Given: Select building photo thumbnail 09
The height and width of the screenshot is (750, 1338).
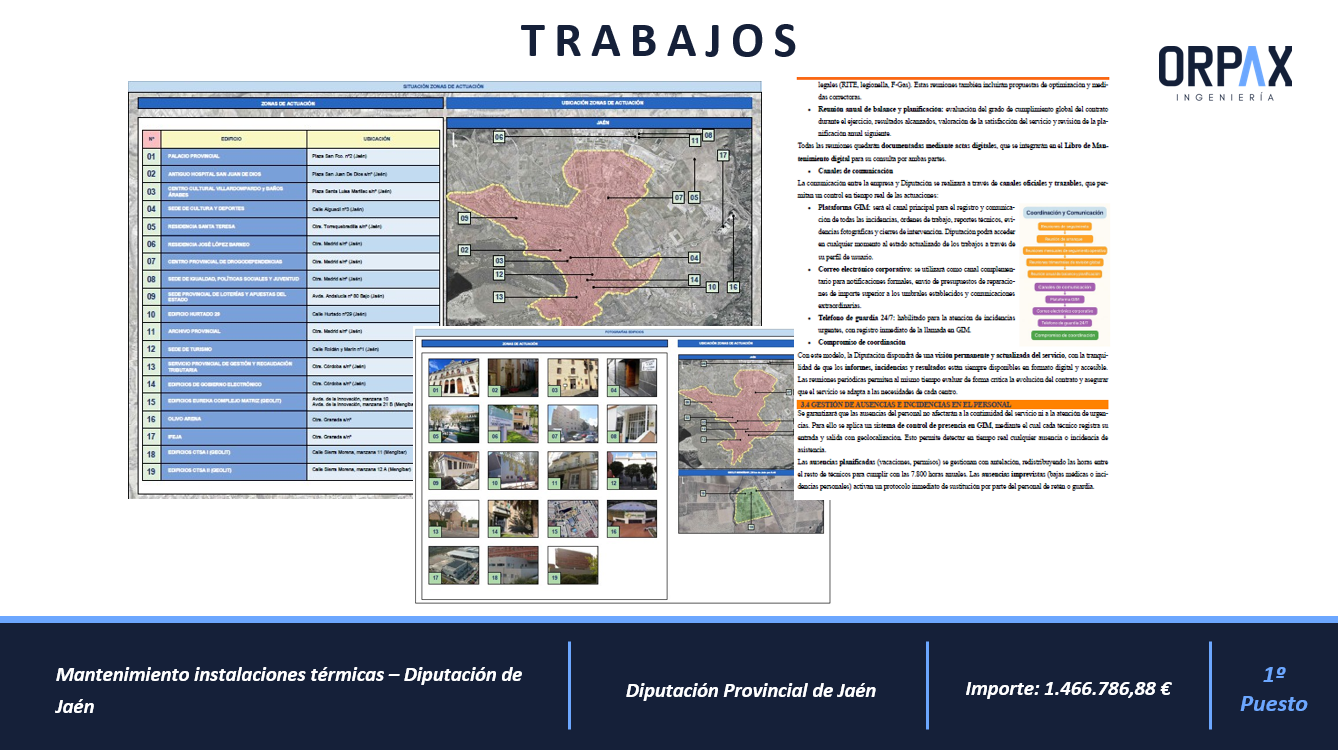Looking at the screenshot, I should (x=453, y=470).
